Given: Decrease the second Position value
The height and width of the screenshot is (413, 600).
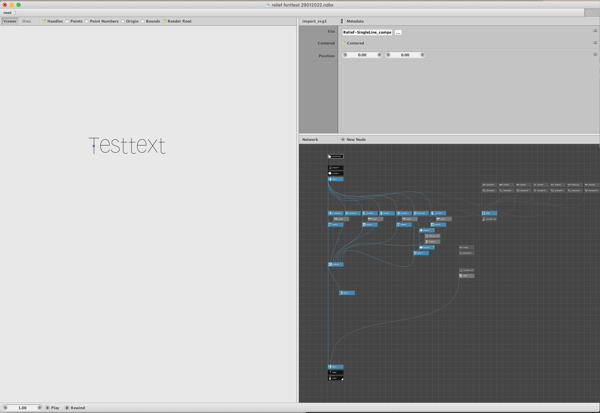Looking at the screenshot, I should (x=388, y=55).
